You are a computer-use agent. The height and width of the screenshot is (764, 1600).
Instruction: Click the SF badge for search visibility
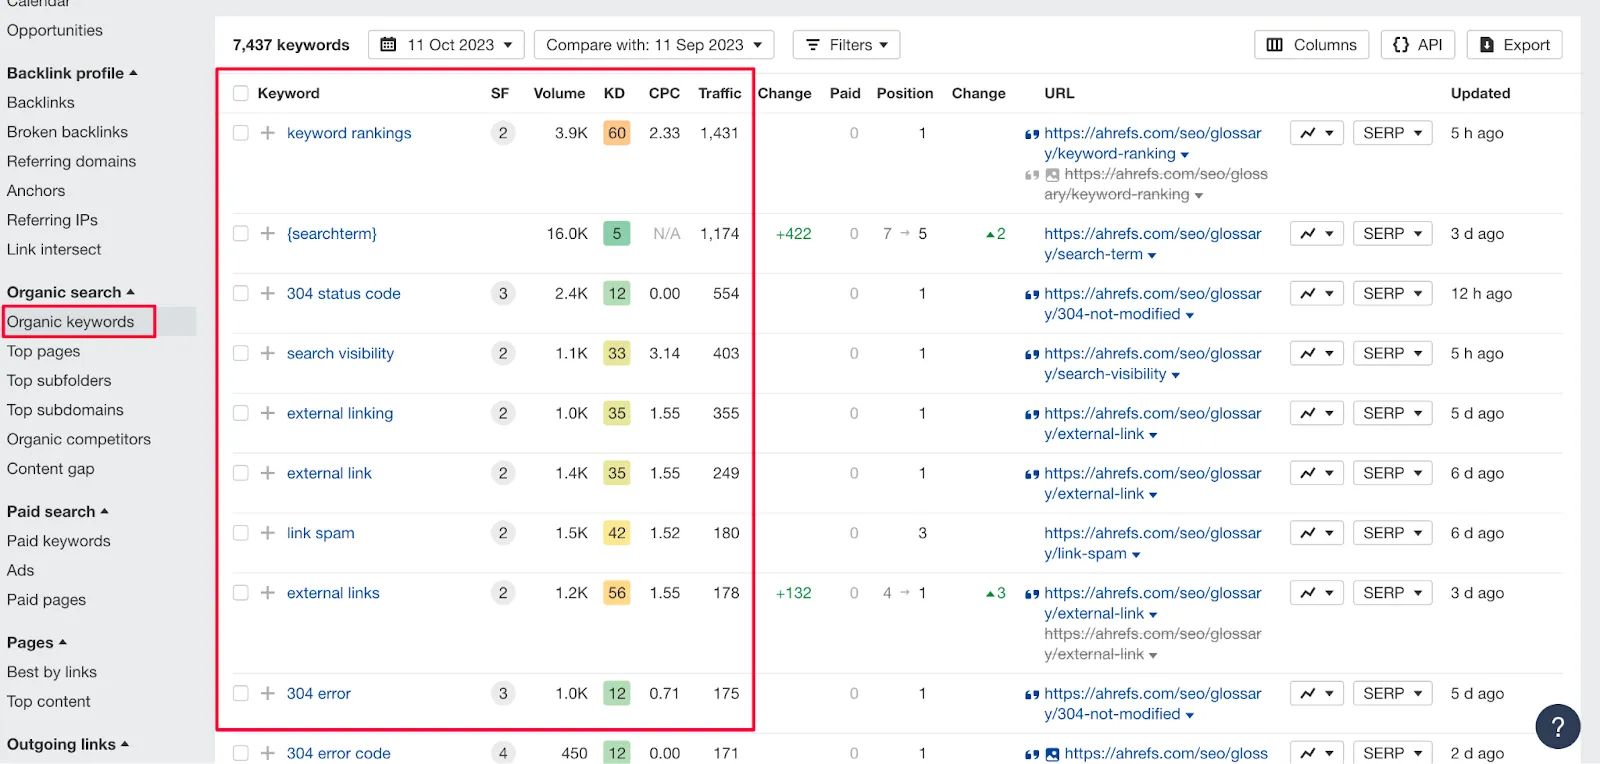(503, 353)
